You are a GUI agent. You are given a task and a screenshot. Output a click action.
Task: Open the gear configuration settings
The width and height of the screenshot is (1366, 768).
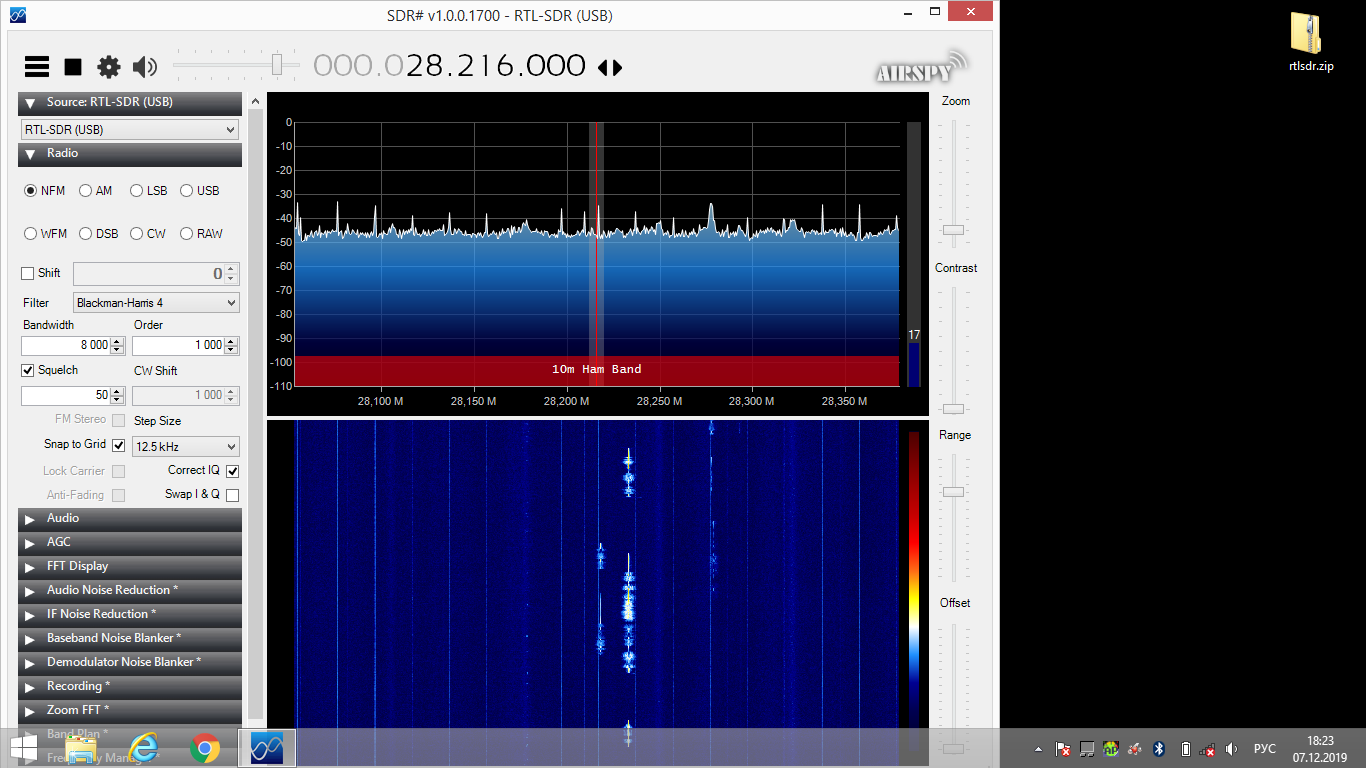tap(108, 67)
